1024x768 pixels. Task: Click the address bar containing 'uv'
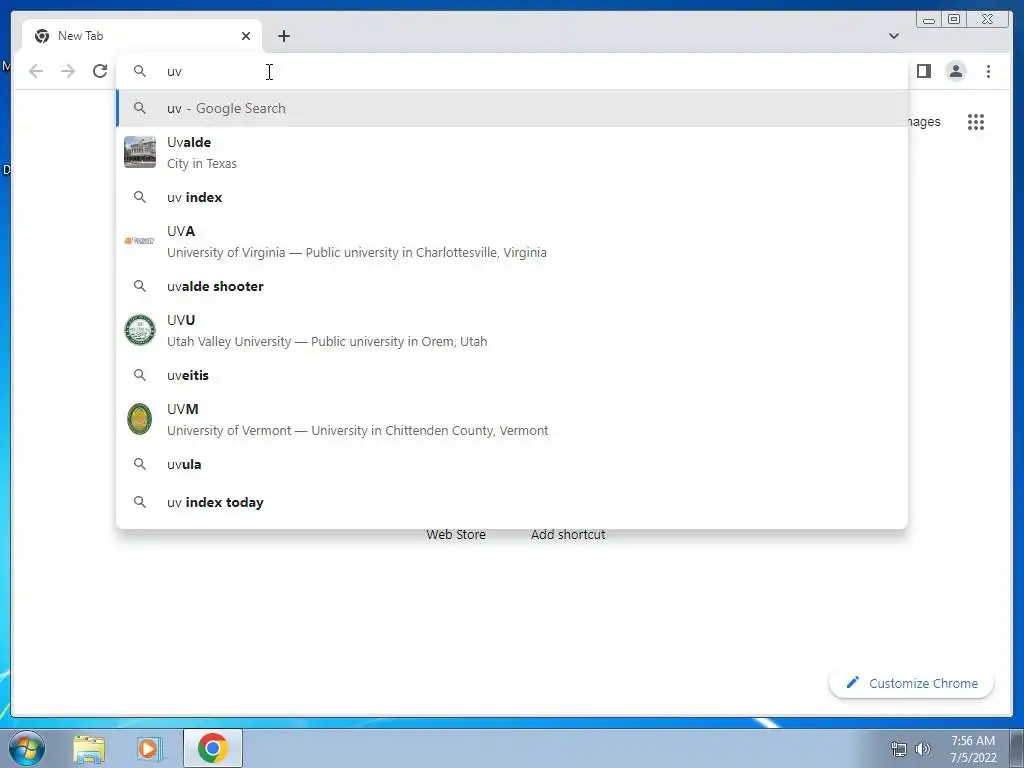point(511,71)
